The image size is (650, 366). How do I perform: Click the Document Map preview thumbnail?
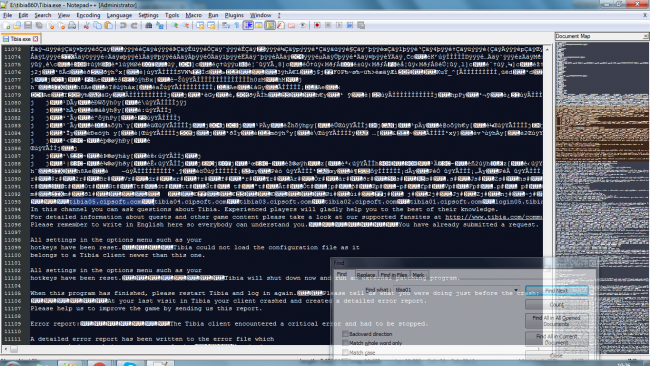(x=602, y=195)
